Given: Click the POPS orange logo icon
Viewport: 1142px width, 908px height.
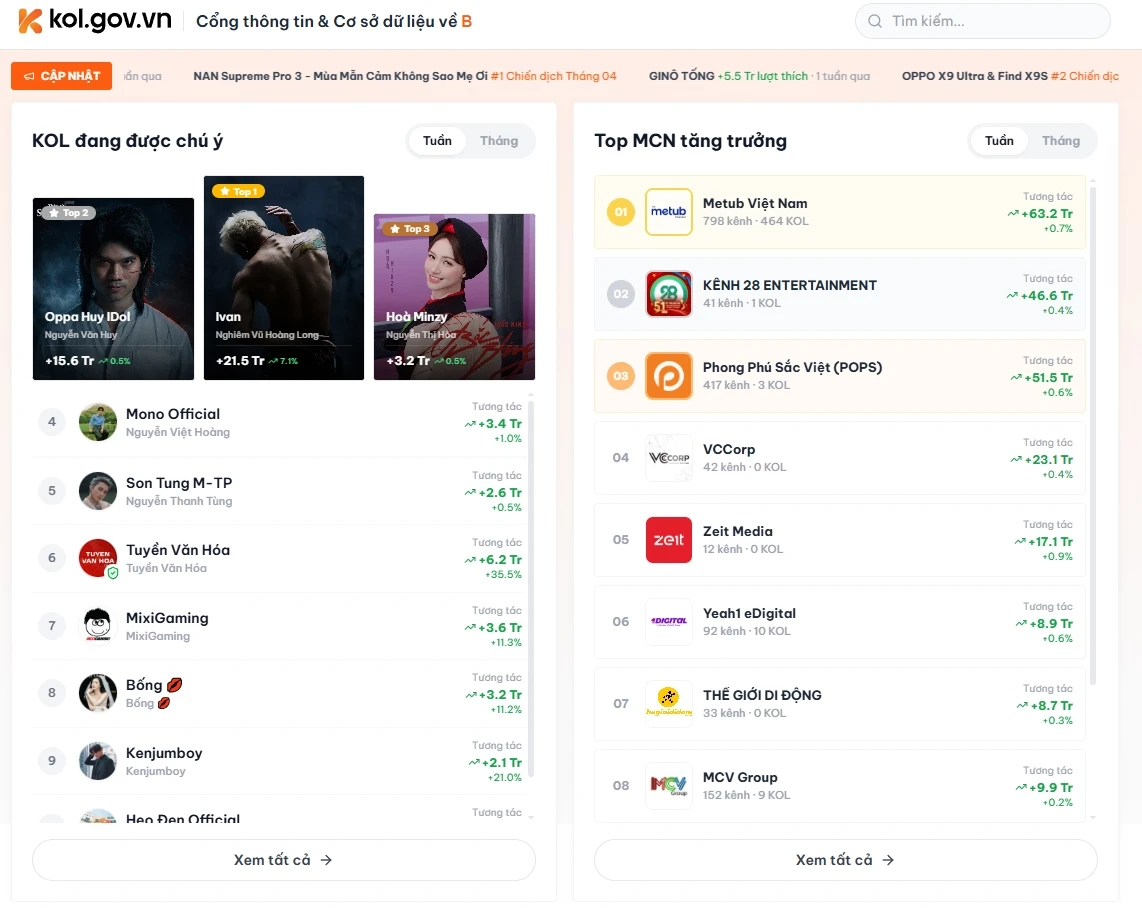Looking at the screenshot, I should [x=669, y=376].
